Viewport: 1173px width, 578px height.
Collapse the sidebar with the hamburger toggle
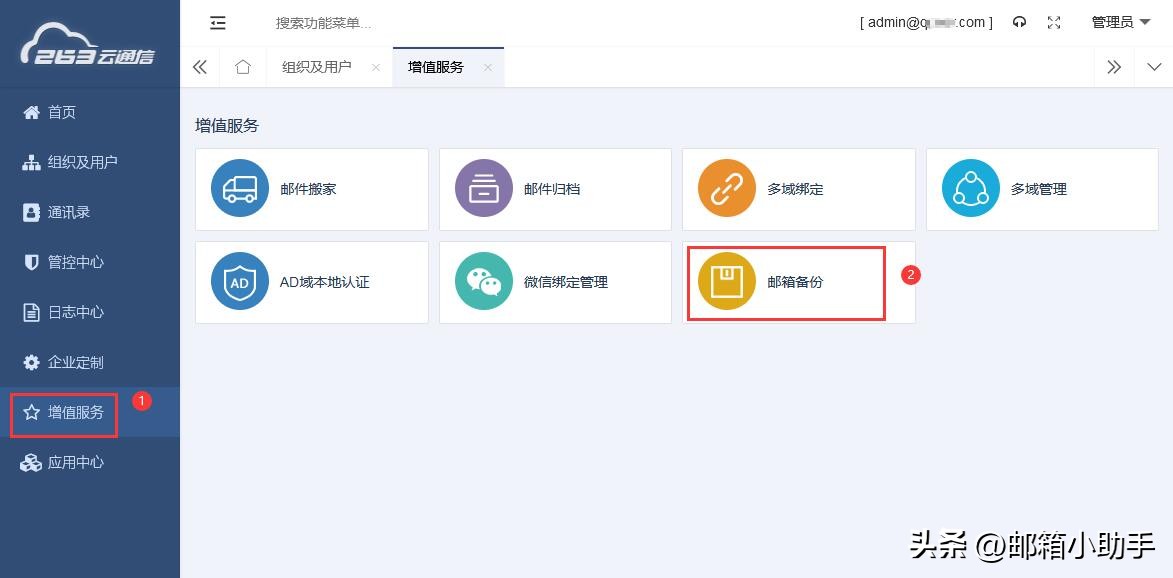pos(218,22)
